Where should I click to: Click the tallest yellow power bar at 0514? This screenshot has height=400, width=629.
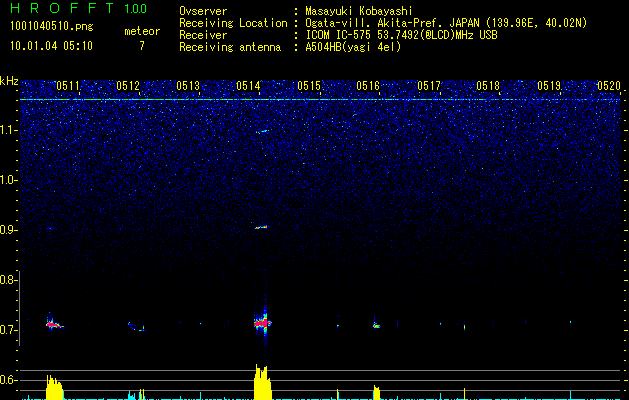pos(263,382)
